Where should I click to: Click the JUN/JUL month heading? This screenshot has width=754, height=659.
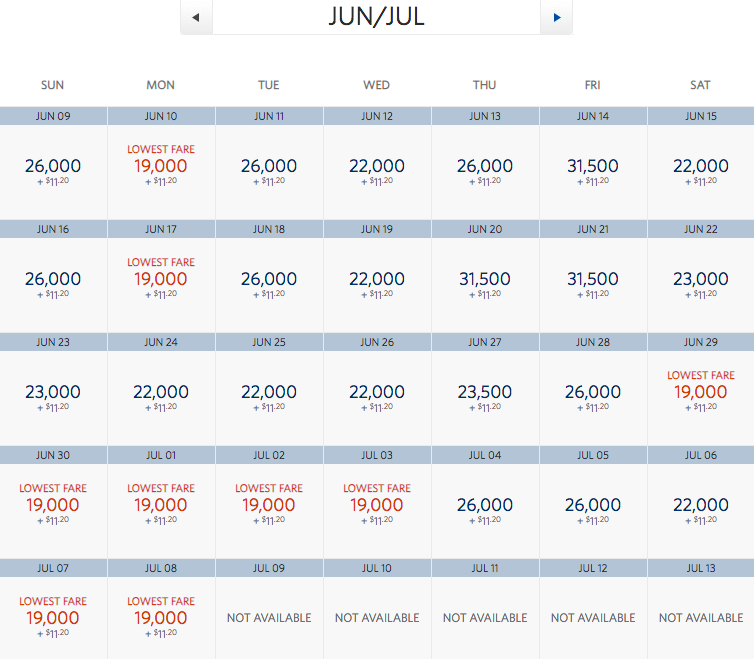(376, 17)
